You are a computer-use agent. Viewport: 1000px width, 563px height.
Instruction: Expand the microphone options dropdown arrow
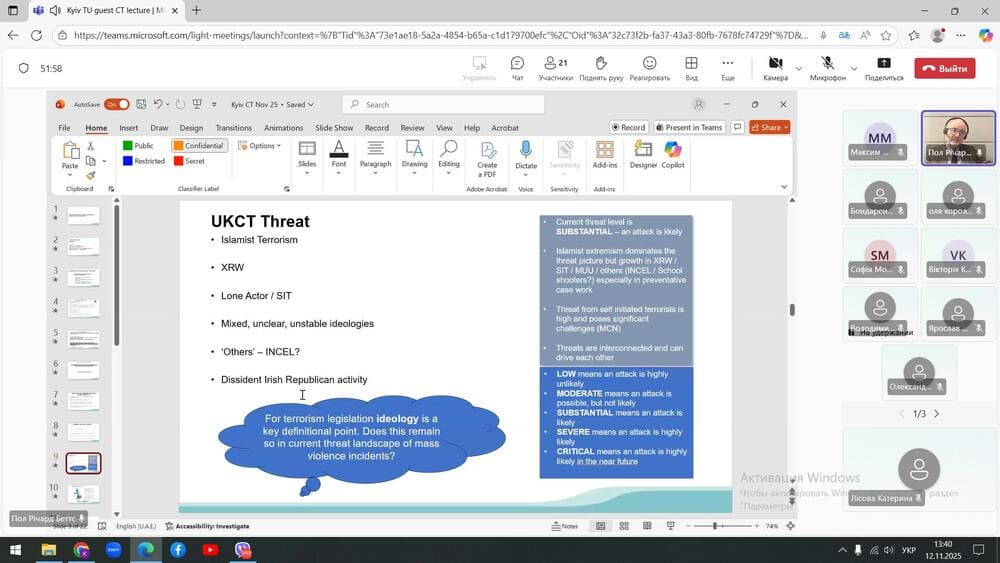[853, 68]
